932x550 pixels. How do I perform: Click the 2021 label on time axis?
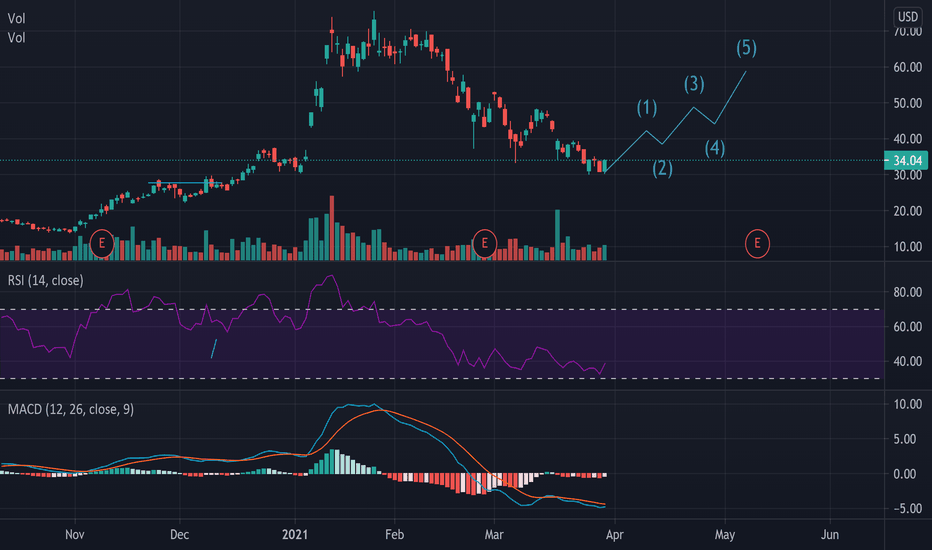click(295, 535)
